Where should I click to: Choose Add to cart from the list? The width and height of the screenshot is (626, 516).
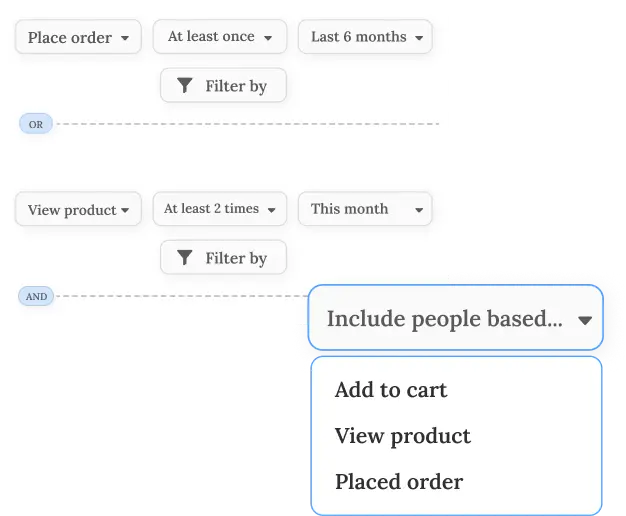[391, 390]
